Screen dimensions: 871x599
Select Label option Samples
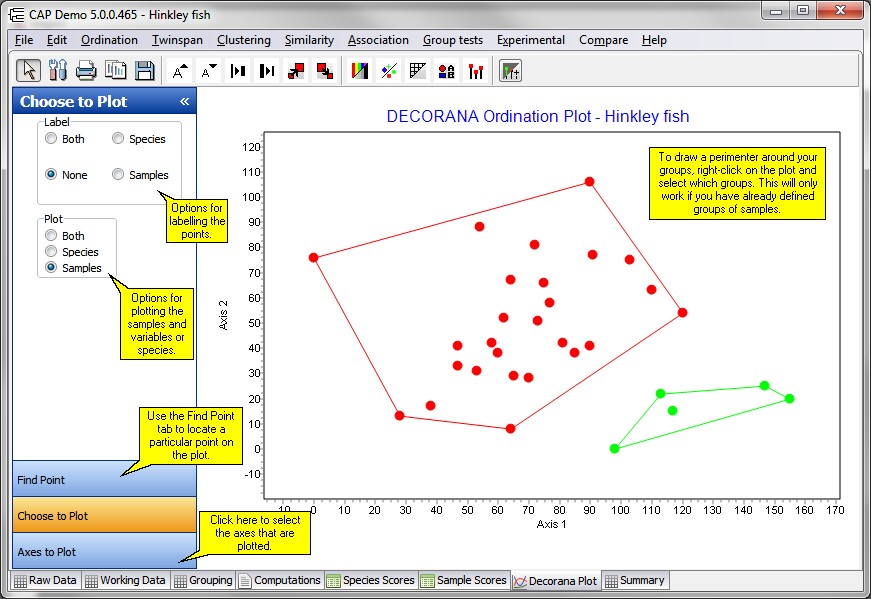[x=140, y=174]
